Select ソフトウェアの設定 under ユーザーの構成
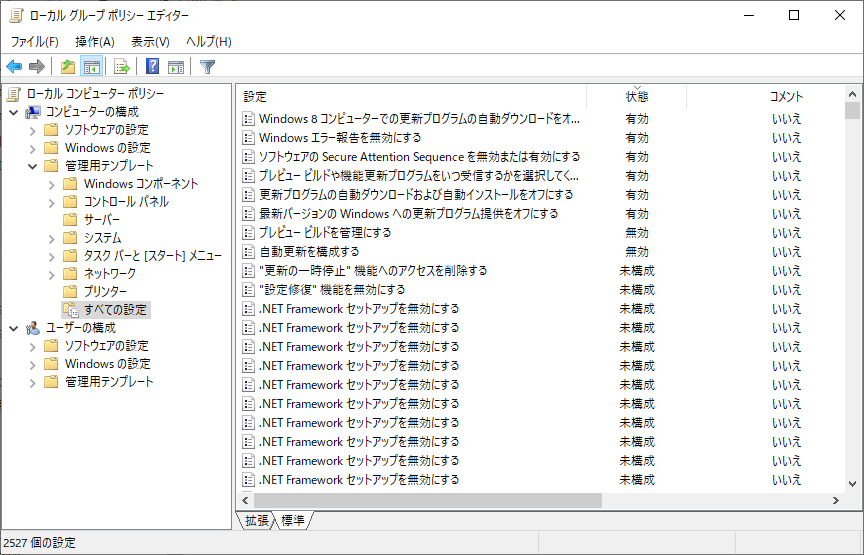The image size is (864, 555). coord(106,346)
